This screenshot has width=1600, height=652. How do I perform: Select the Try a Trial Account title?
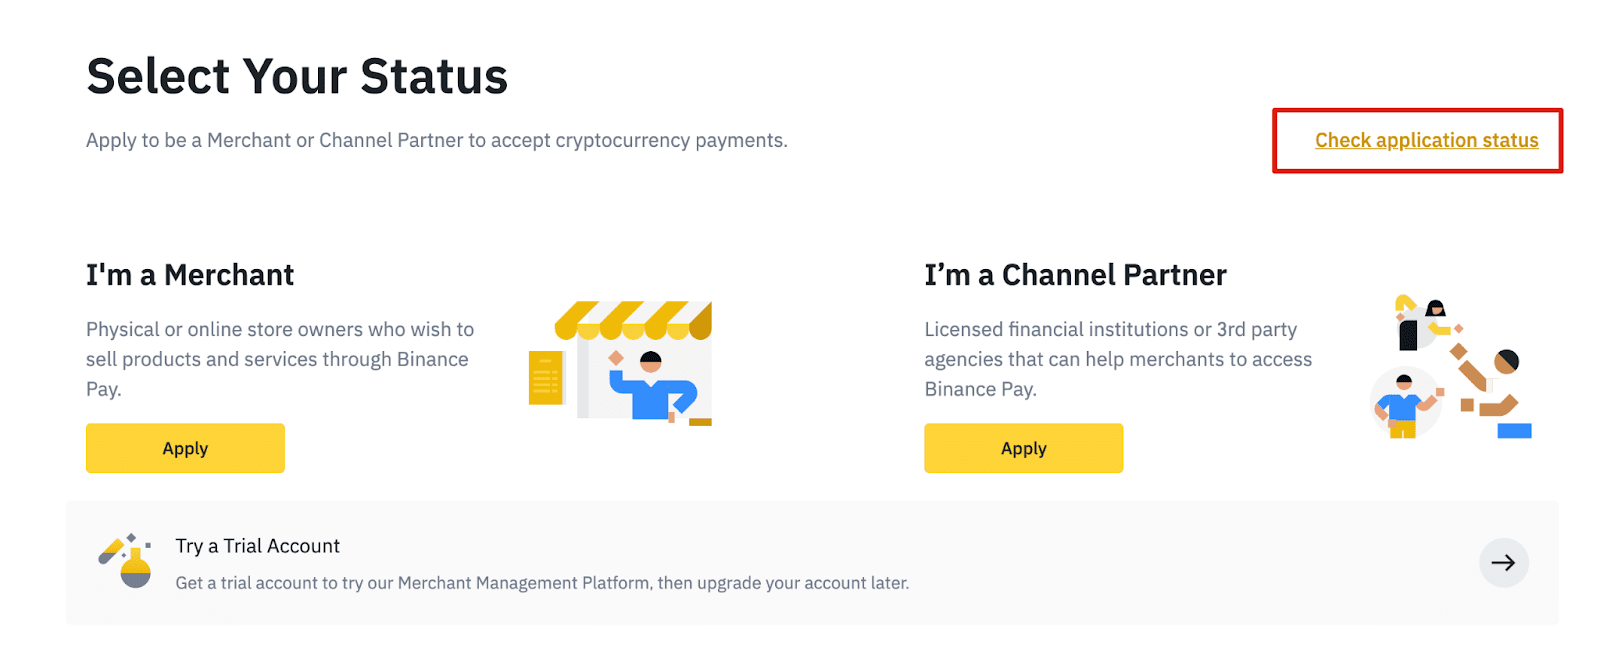click(x=257, y=546)
